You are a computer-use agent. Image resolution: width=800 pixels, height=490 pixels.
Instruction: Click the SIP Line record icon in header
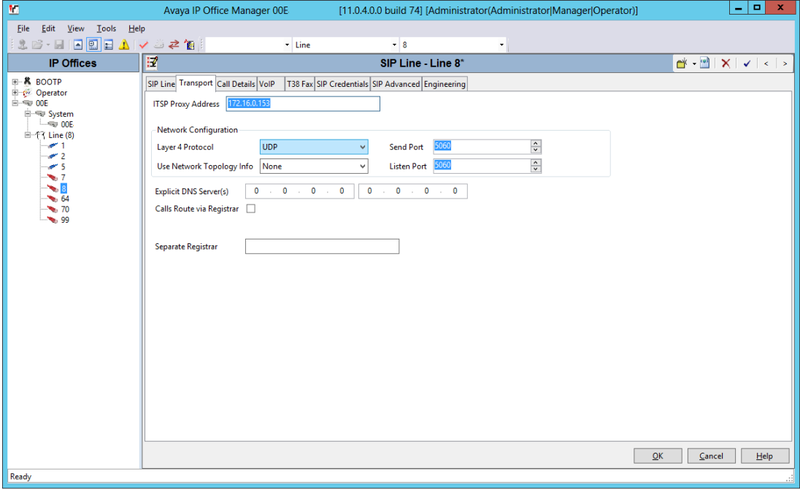coord(152,63)
